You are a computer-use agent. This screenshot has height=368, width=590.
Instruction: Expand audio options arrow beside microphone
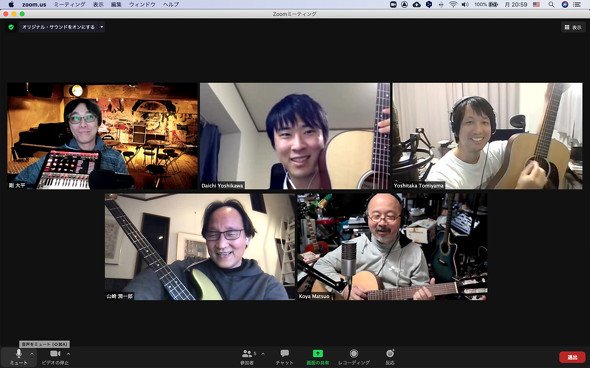(x=32, y=354)
